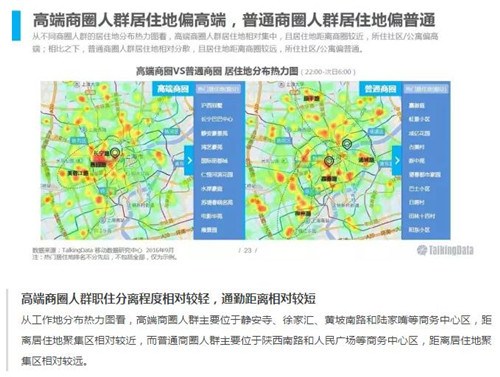Click the lower location pin on 普通商圈 map
The image size is (500, 377).
tap(329, 161)
